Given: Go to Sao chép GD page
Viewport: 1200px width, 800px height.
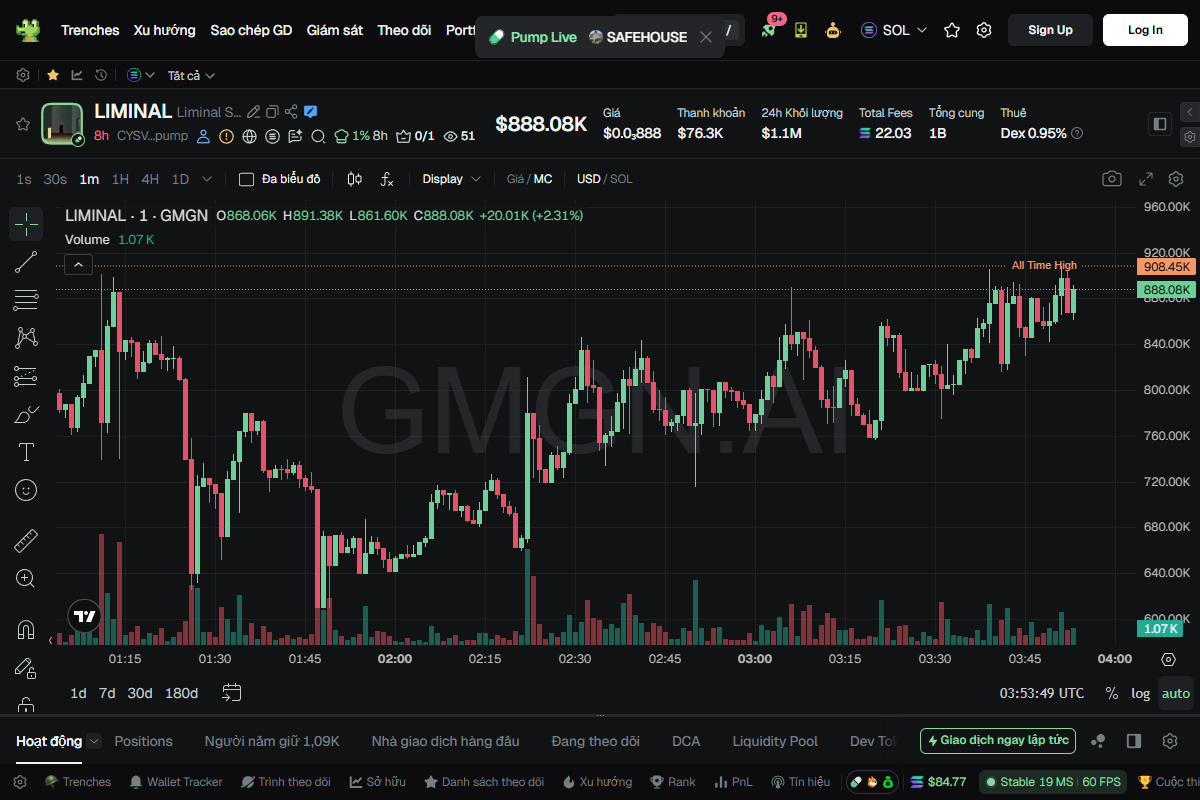Looking at the screenshot, I should [251, 30].
